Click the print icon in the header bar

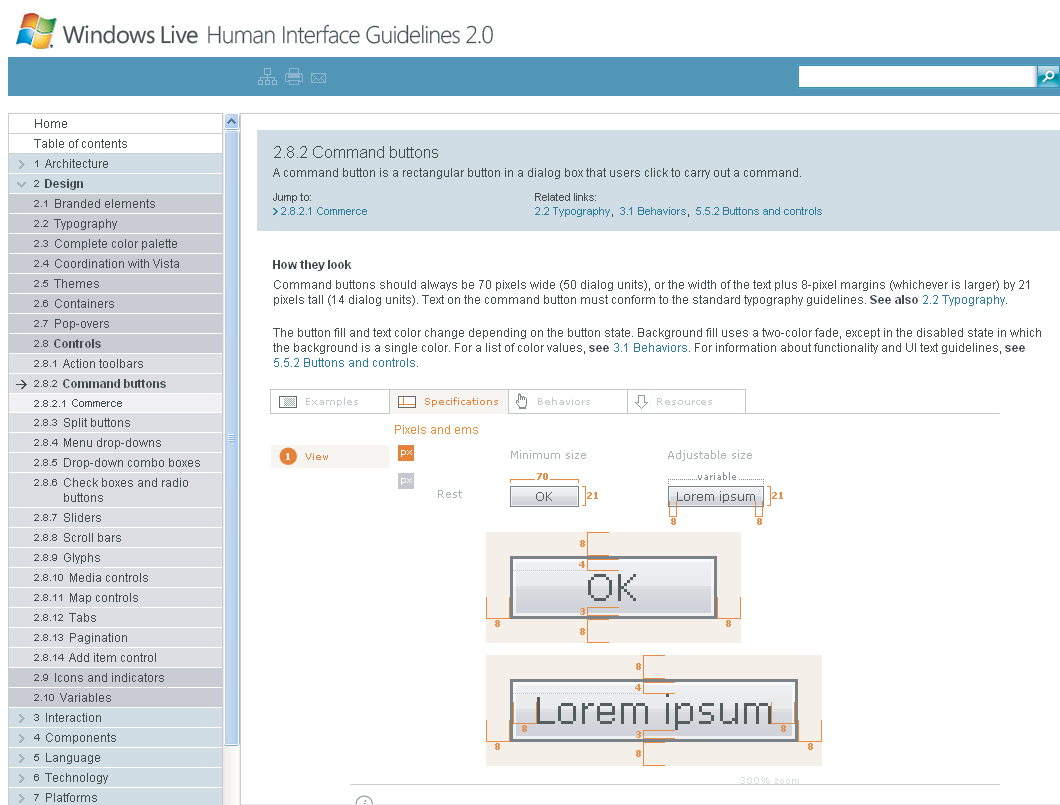[x=293, y=77]
